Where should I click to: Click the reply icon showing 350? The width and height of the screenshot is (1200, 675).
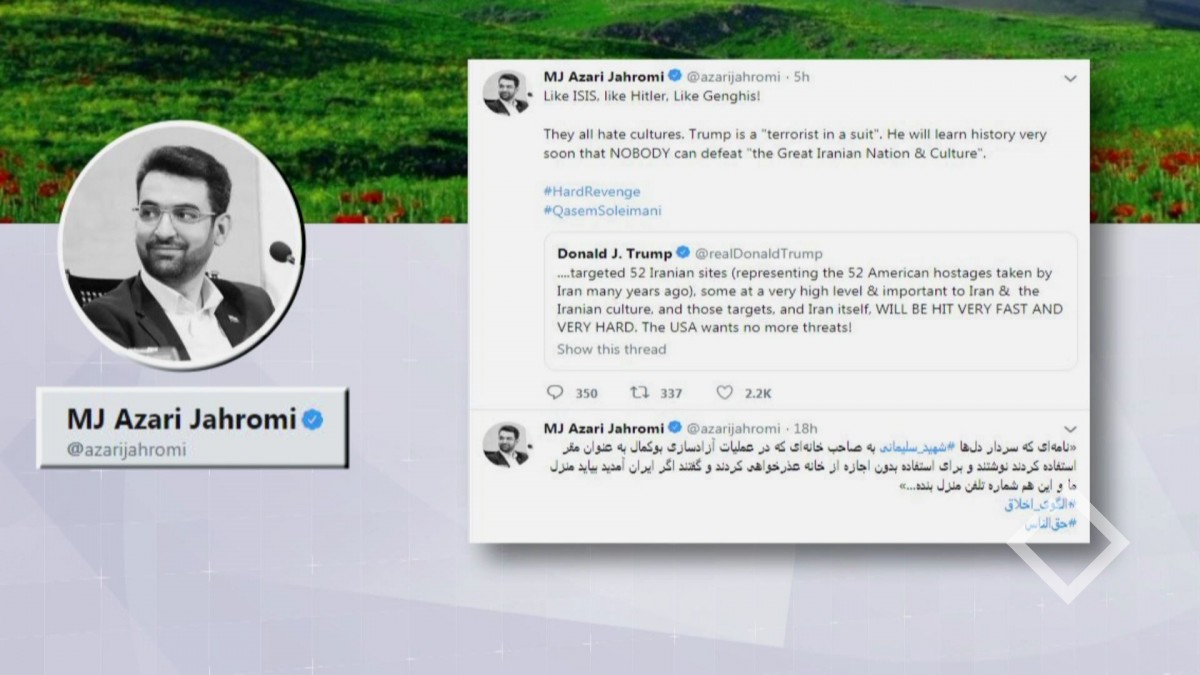click(555, 393)
